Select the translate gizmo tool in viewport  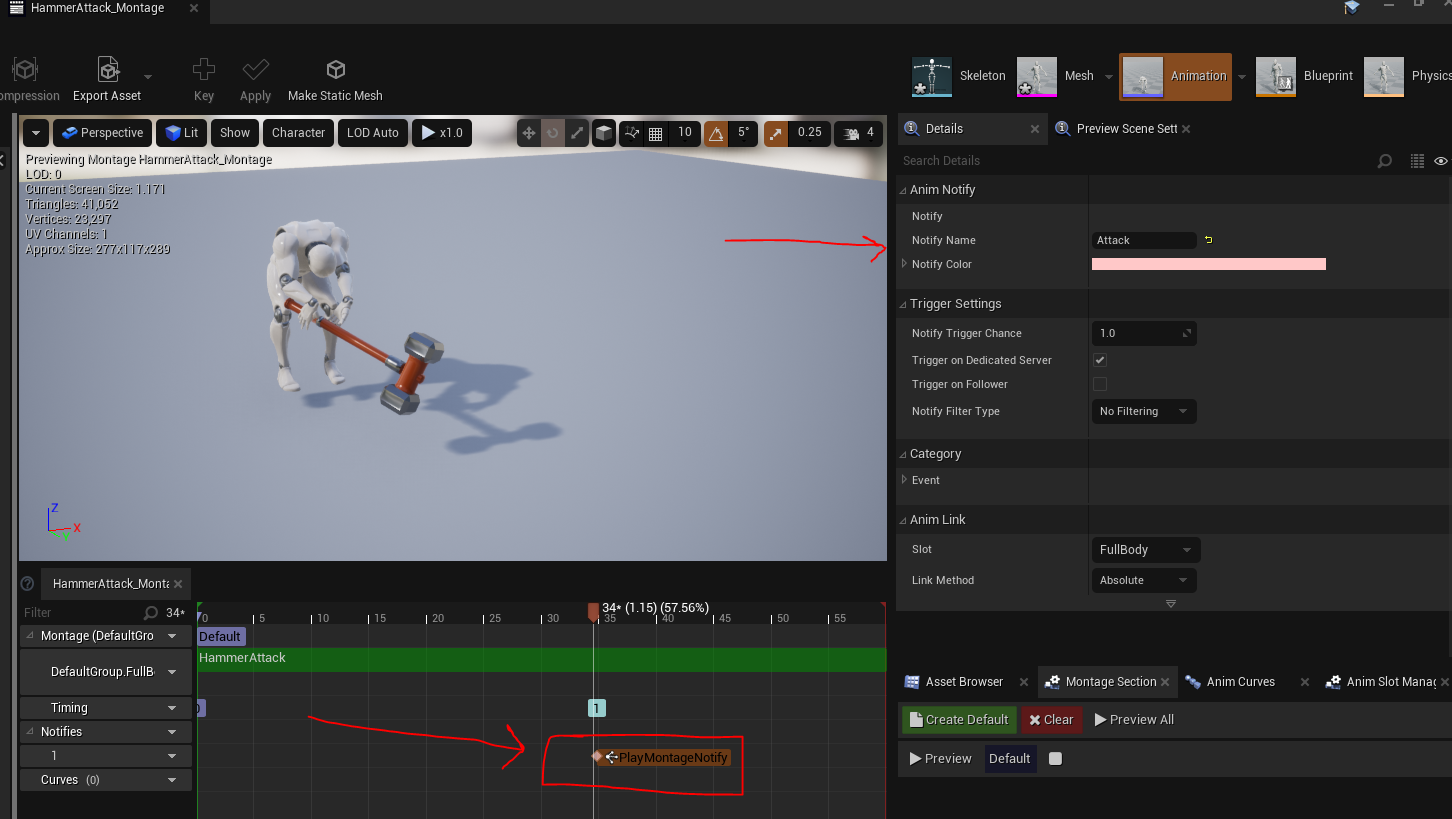(x=529, y=133)
